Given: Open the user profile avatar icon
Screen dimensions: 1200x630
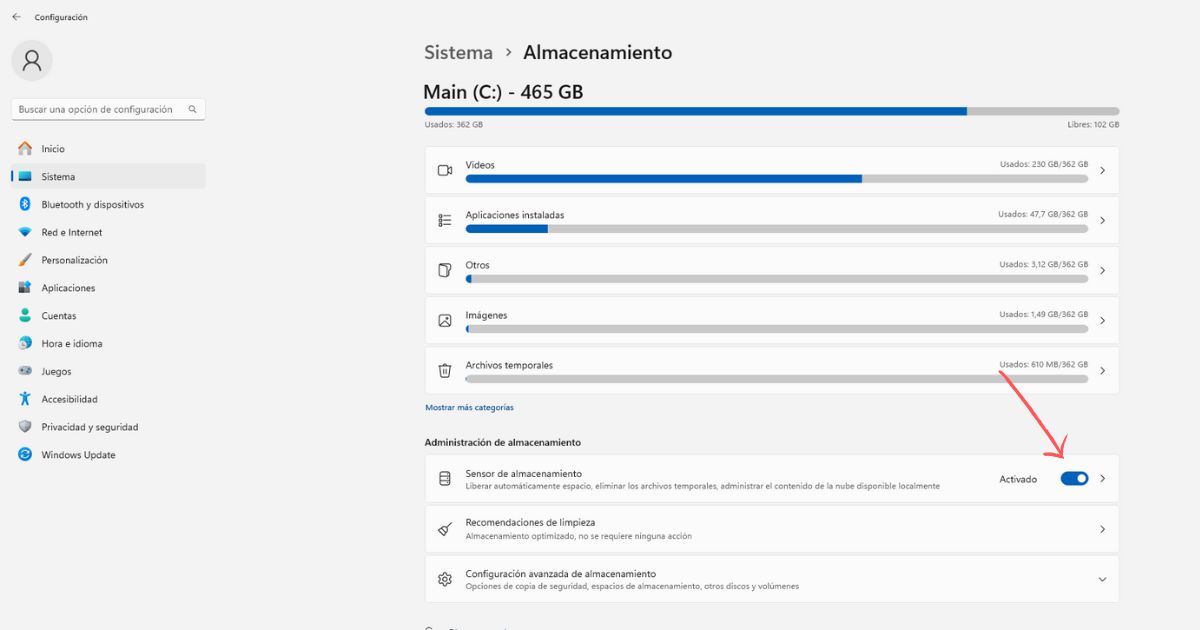Looking at the screenshot, I should coord(32,61).
